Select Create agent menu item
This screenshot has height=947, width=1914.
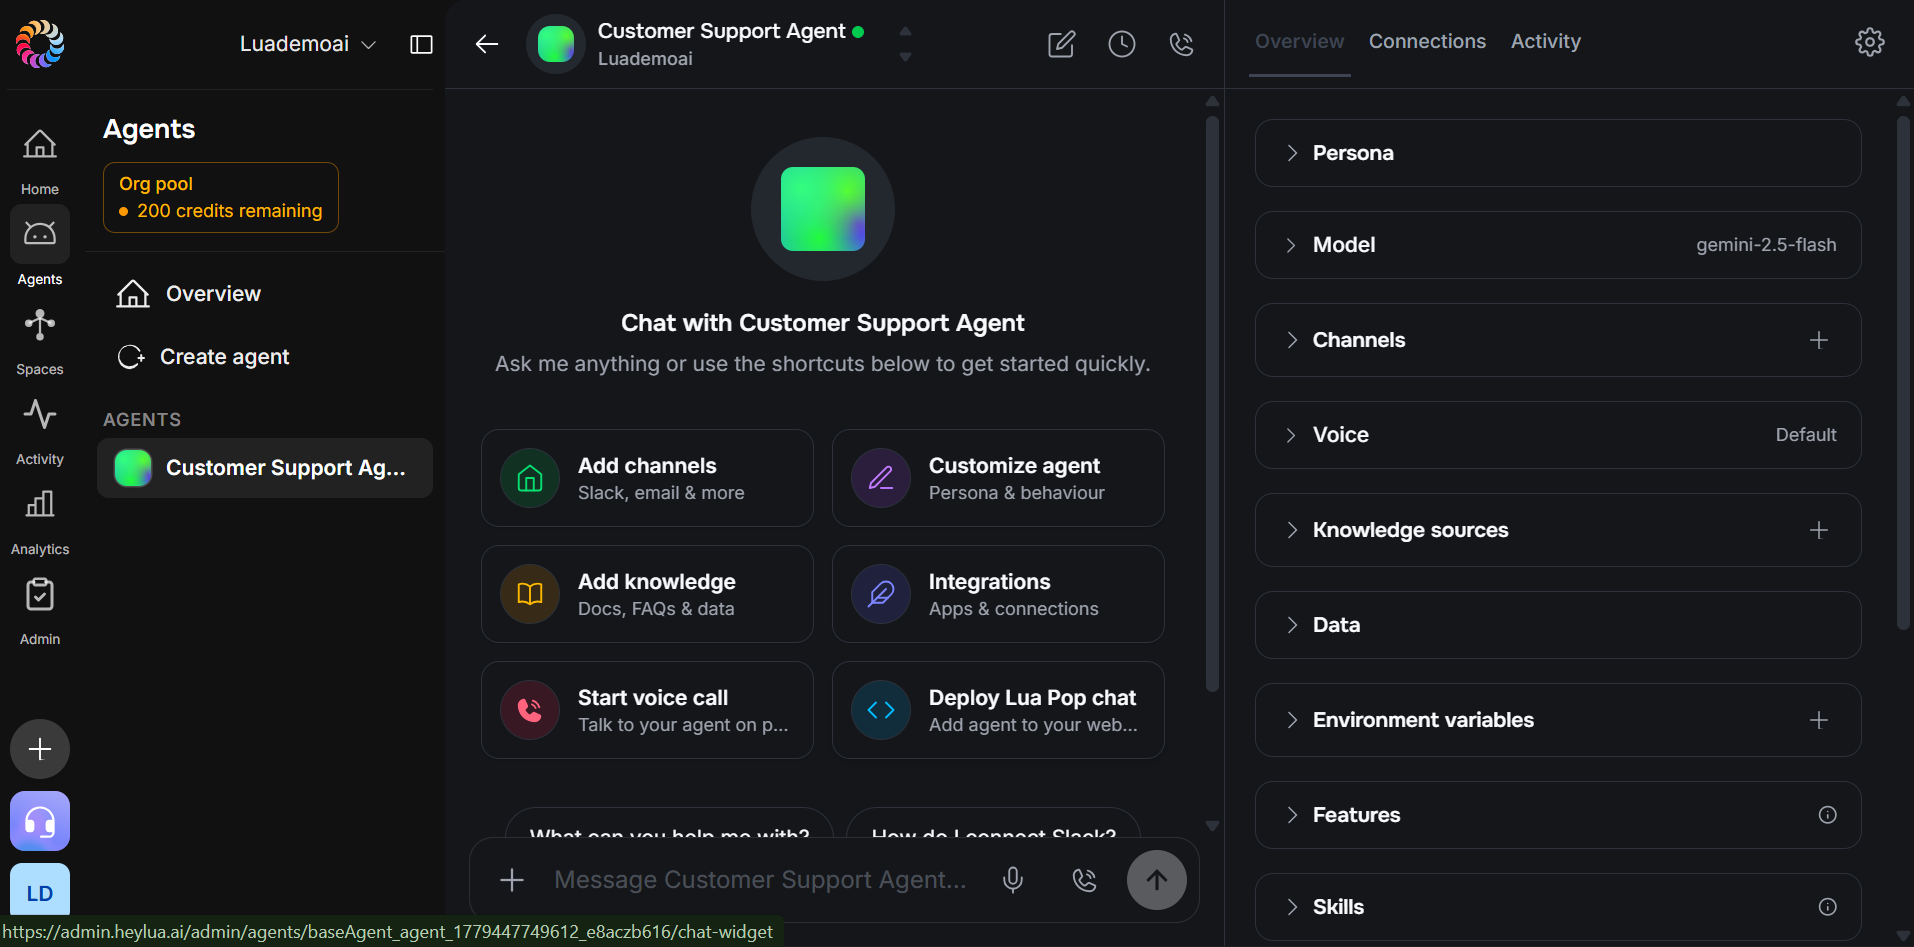tap(265, 357)
